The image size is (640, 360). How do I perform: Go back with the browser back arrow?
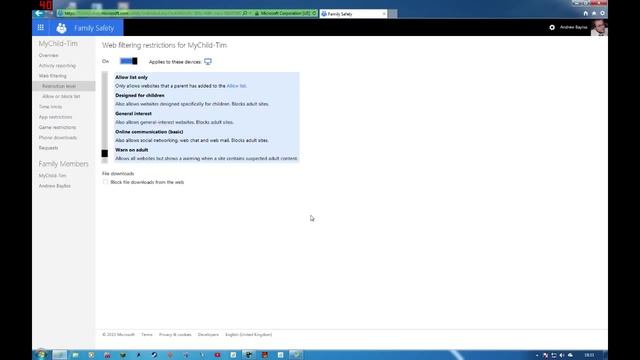pyautogui.click(x=39, y=13)
